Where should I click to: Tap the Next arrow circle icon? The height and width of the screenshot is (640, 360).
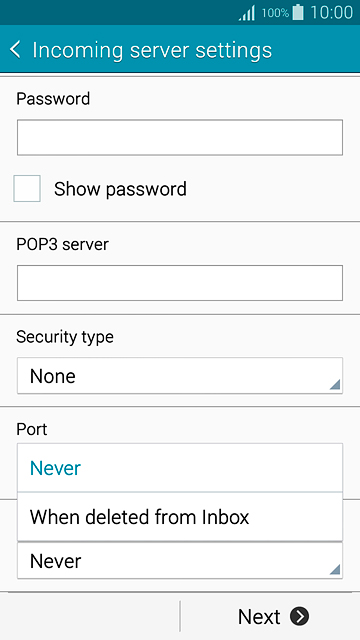click(299, 616)
